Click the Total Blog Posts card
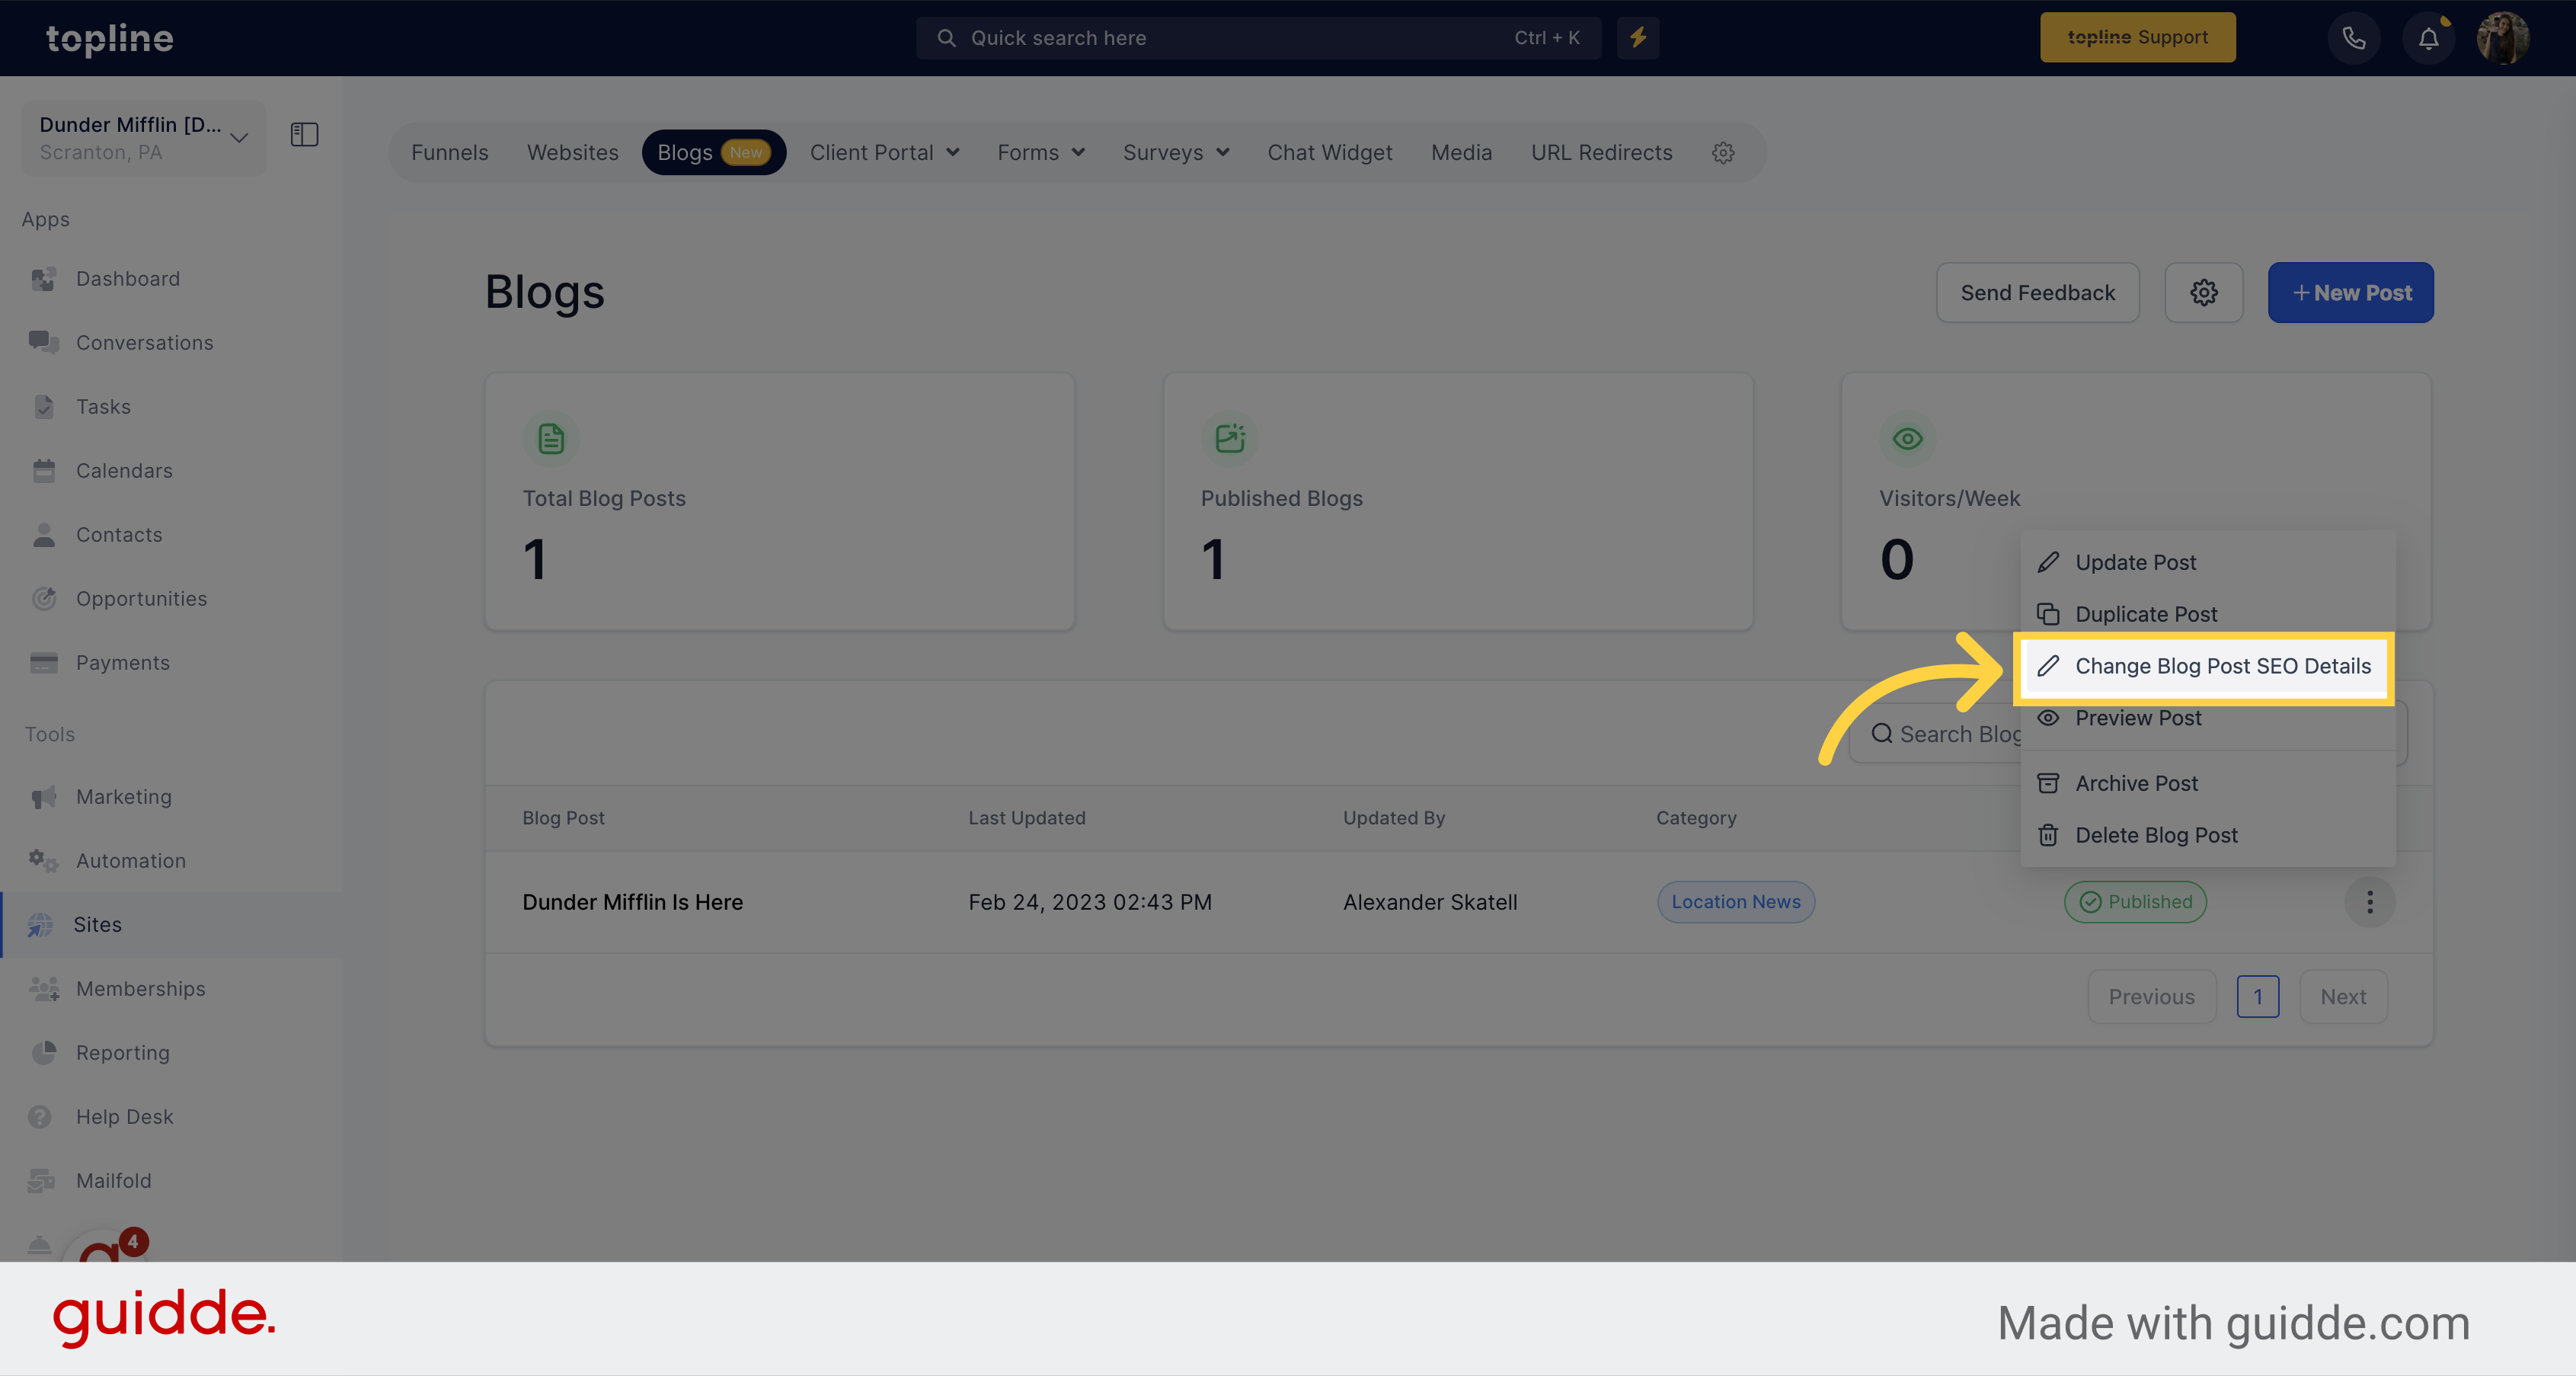This screenshot has height=1376, width=2576. [780, 502]
